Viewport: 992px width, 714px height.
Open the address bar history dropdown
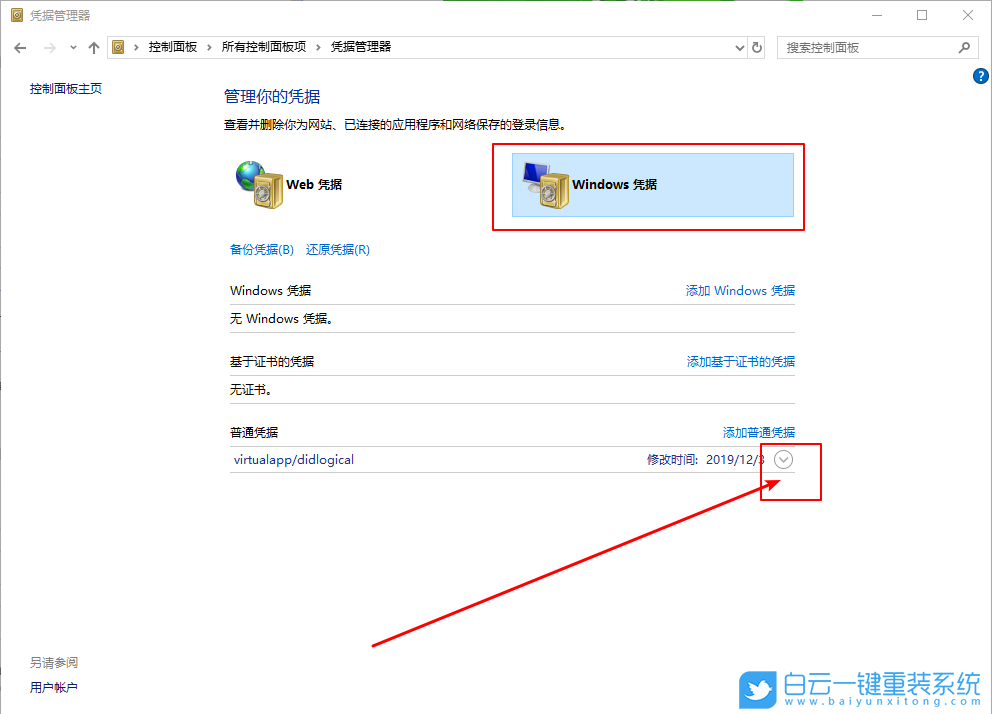point(739,47)
